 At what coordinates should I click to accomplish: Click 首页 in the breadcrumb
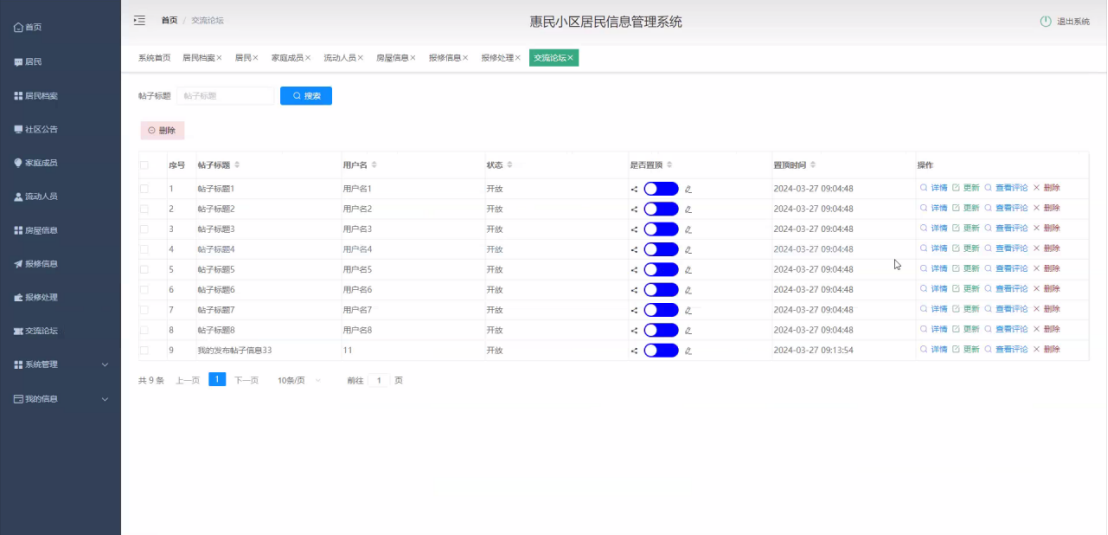pos(170,20)
